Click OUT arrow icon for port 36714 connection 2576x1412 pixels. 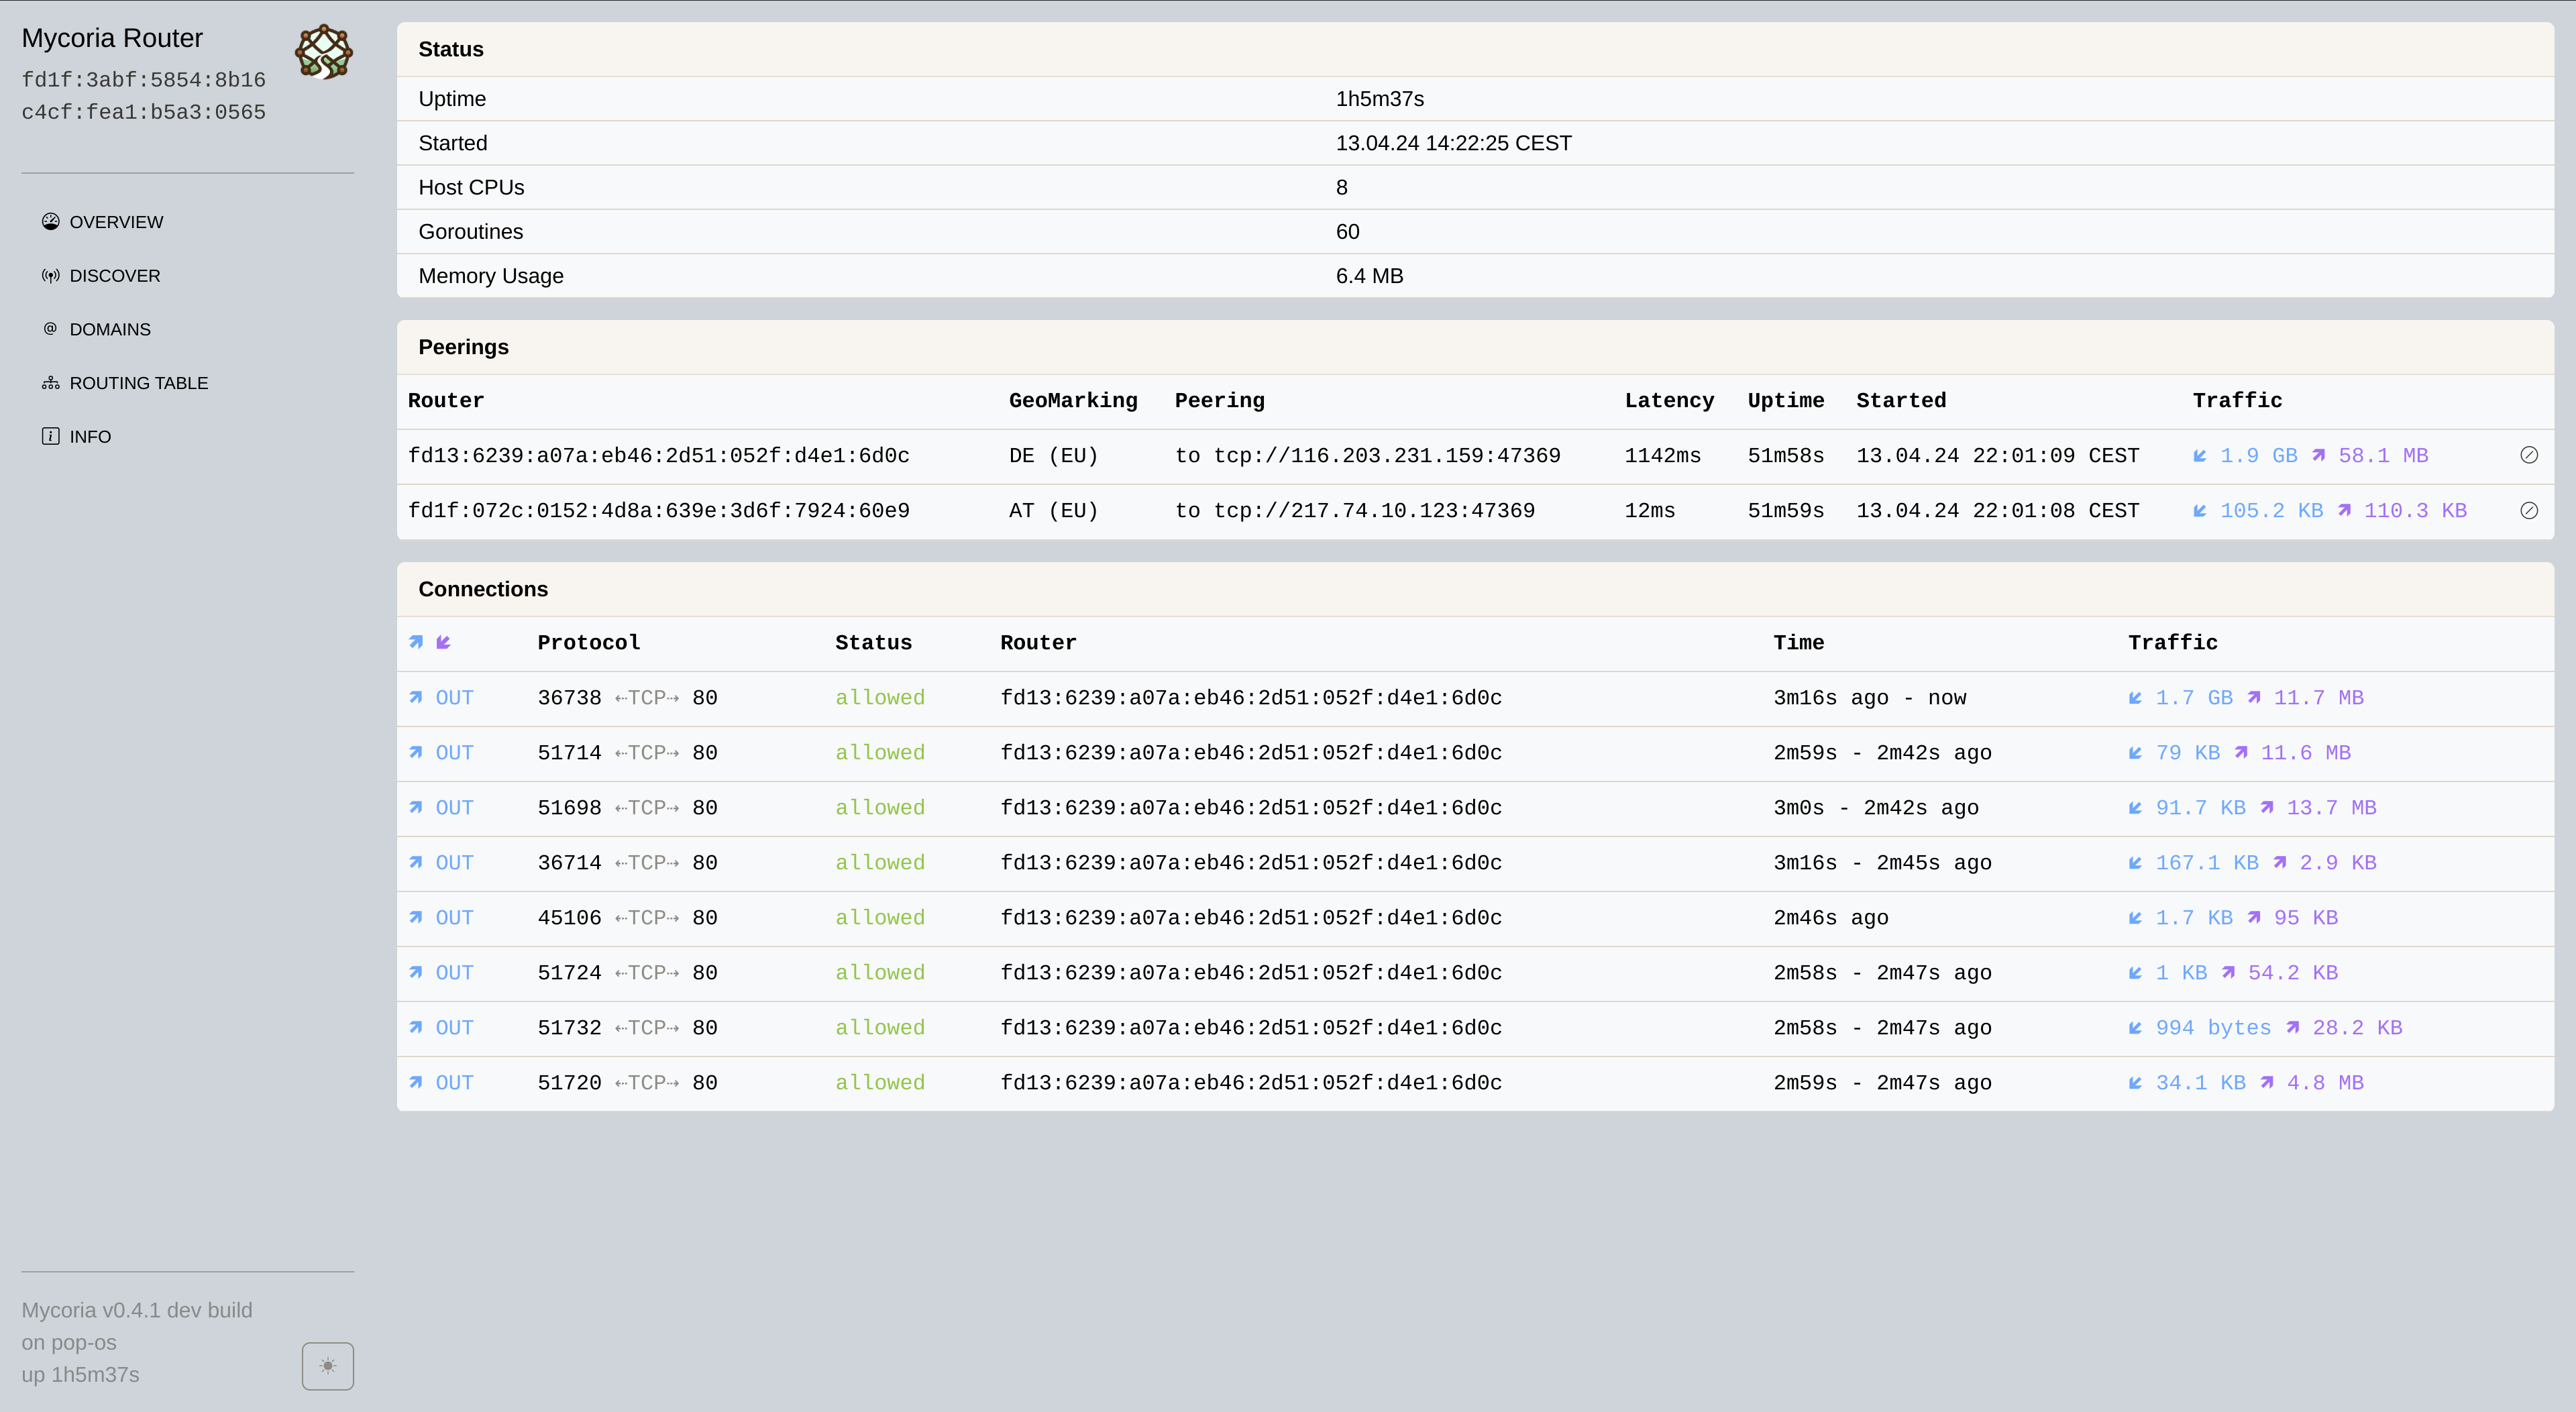[x=416, y=863]
